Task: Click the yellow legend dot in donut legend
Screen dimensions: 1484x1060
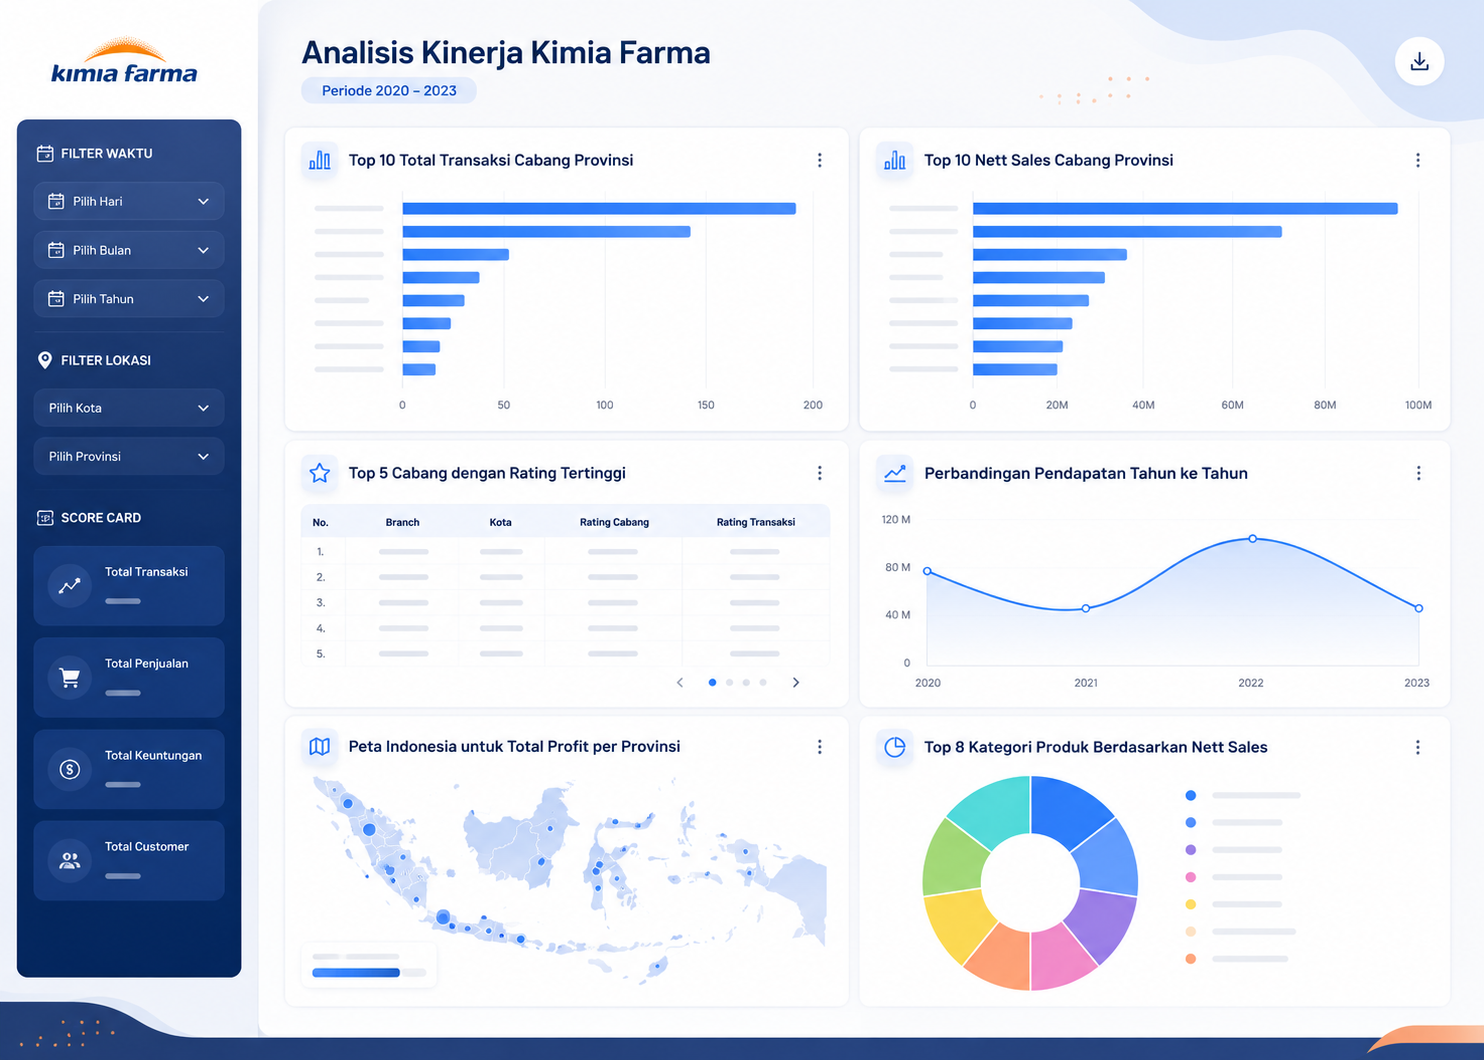Action: point(1190,904)
